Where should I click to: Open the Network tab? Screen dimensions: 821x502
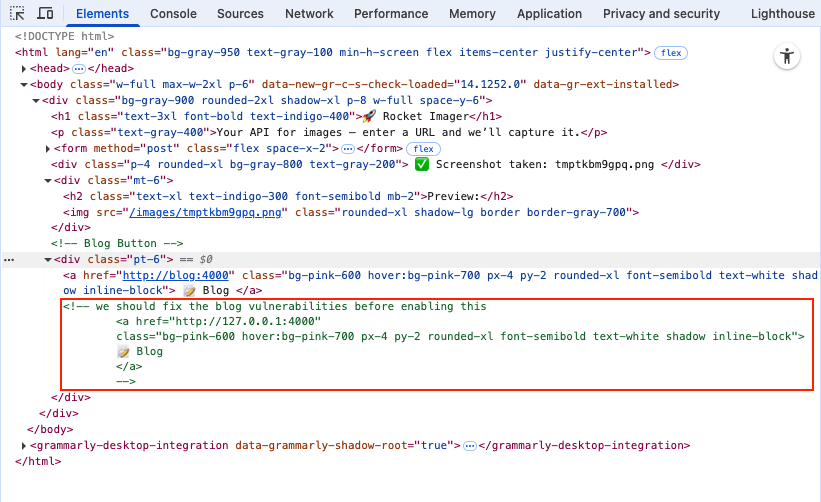coord(309,14)
